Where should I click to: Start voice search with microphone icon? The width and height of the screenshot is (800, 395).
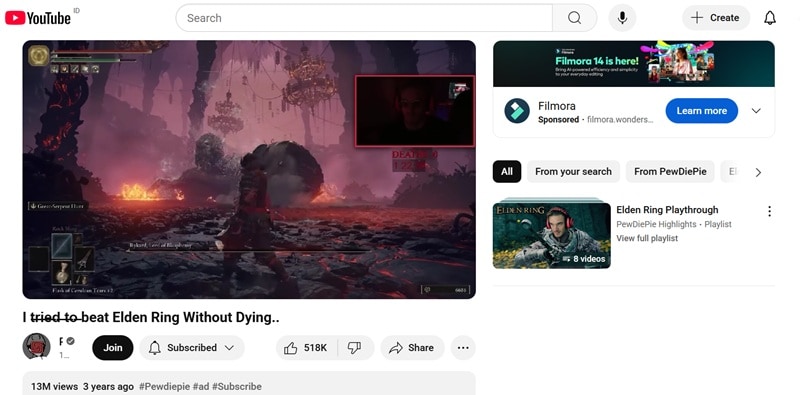[622, 18]
